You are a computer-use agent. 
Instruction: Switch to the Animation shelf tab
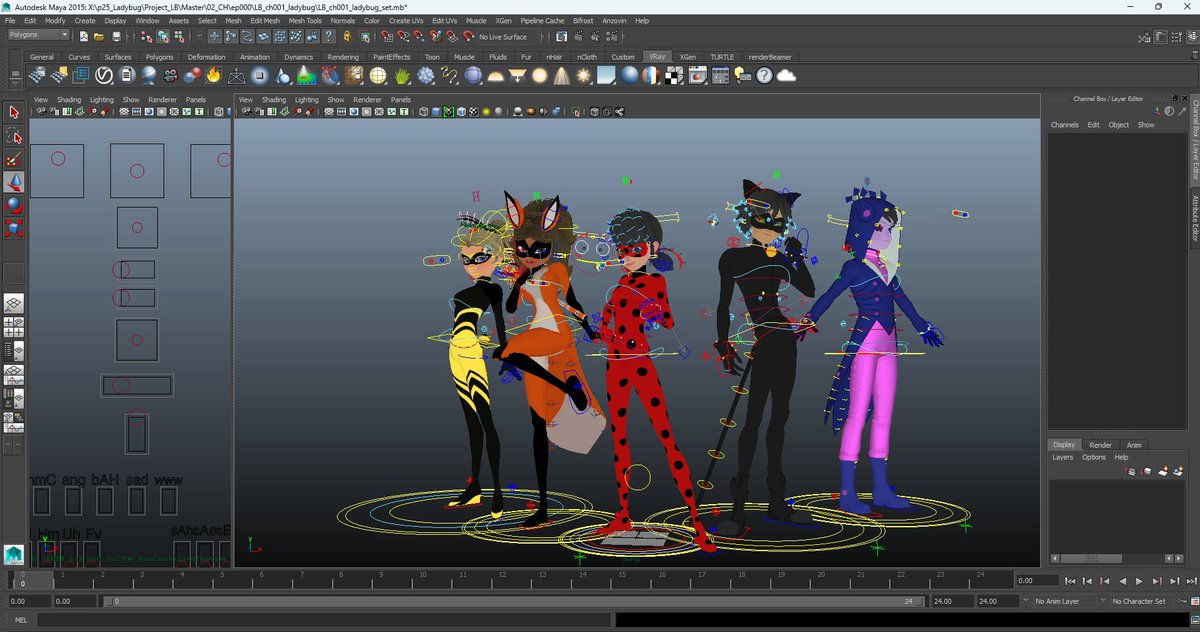[x=254, y=57]
